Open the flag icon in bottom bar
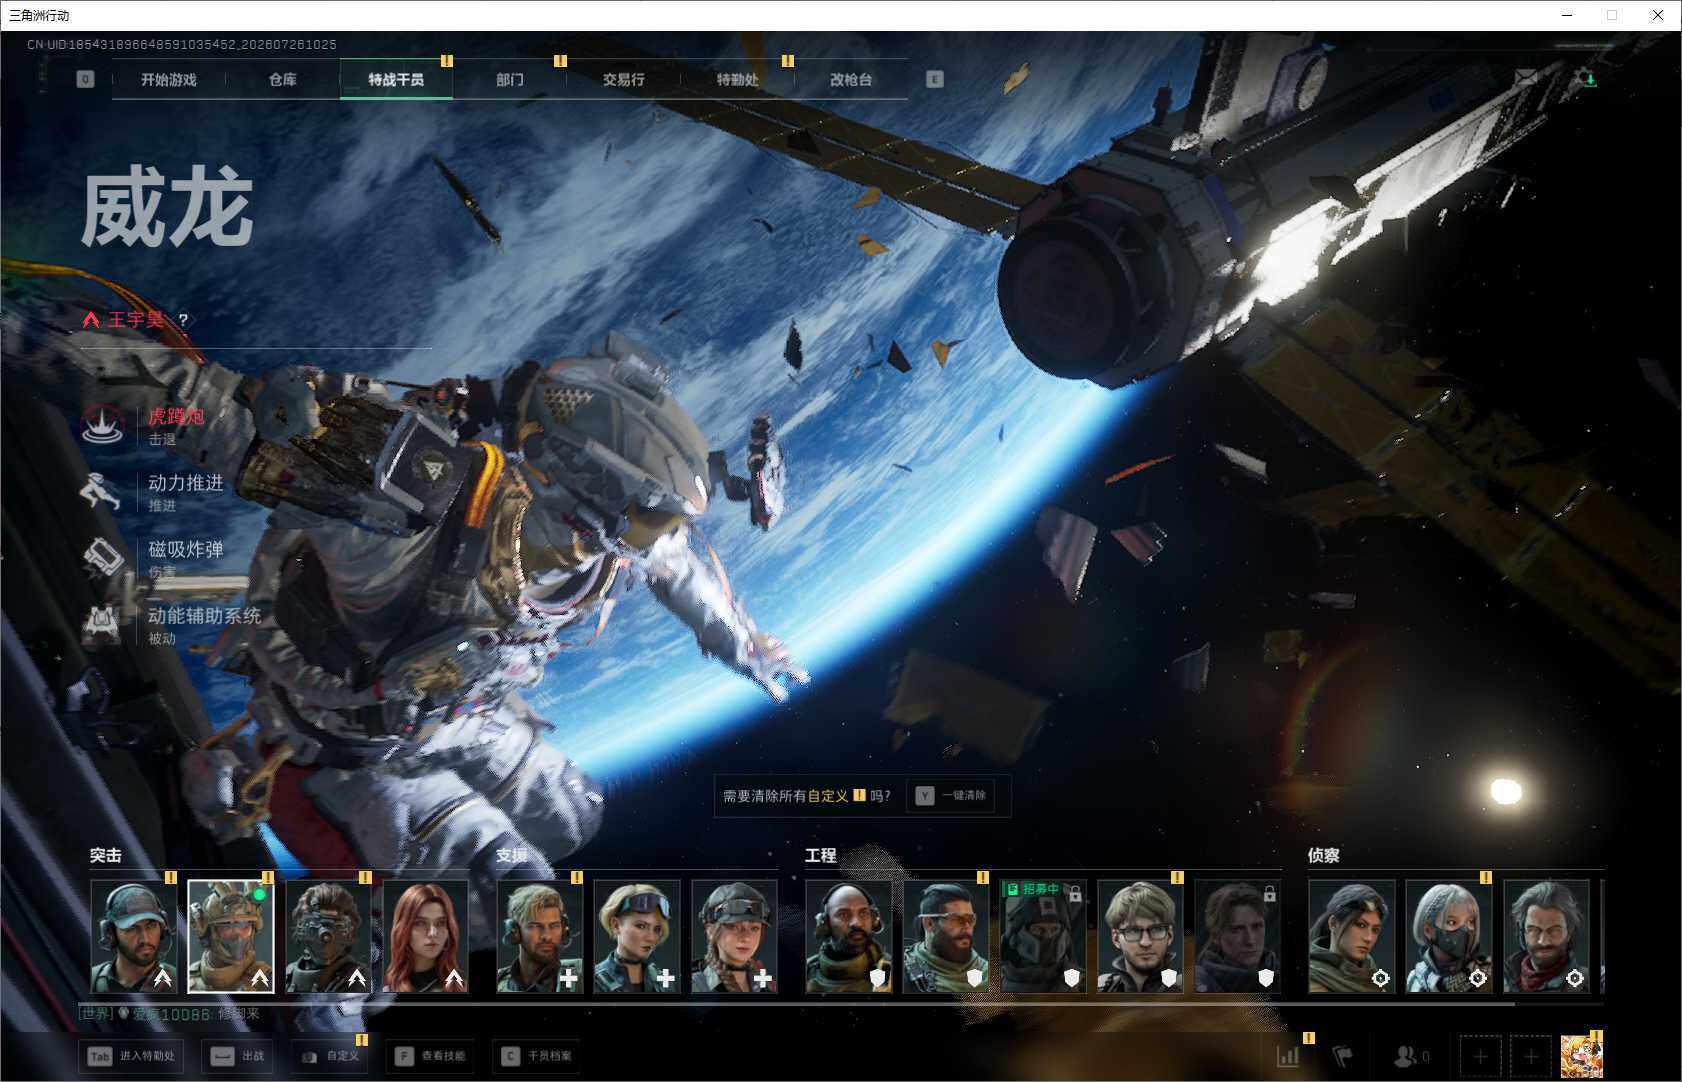1682x1082 pixels. point(1343,1055)
